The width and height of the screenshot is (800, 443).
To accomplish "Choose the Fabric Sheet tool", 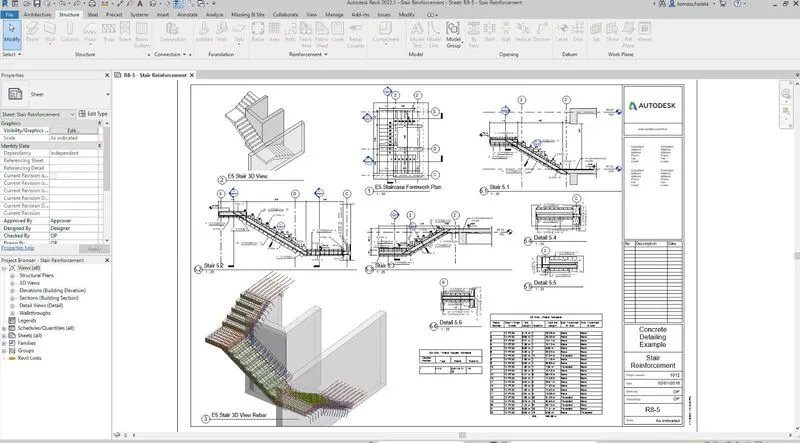I will [x=321, y=34].
